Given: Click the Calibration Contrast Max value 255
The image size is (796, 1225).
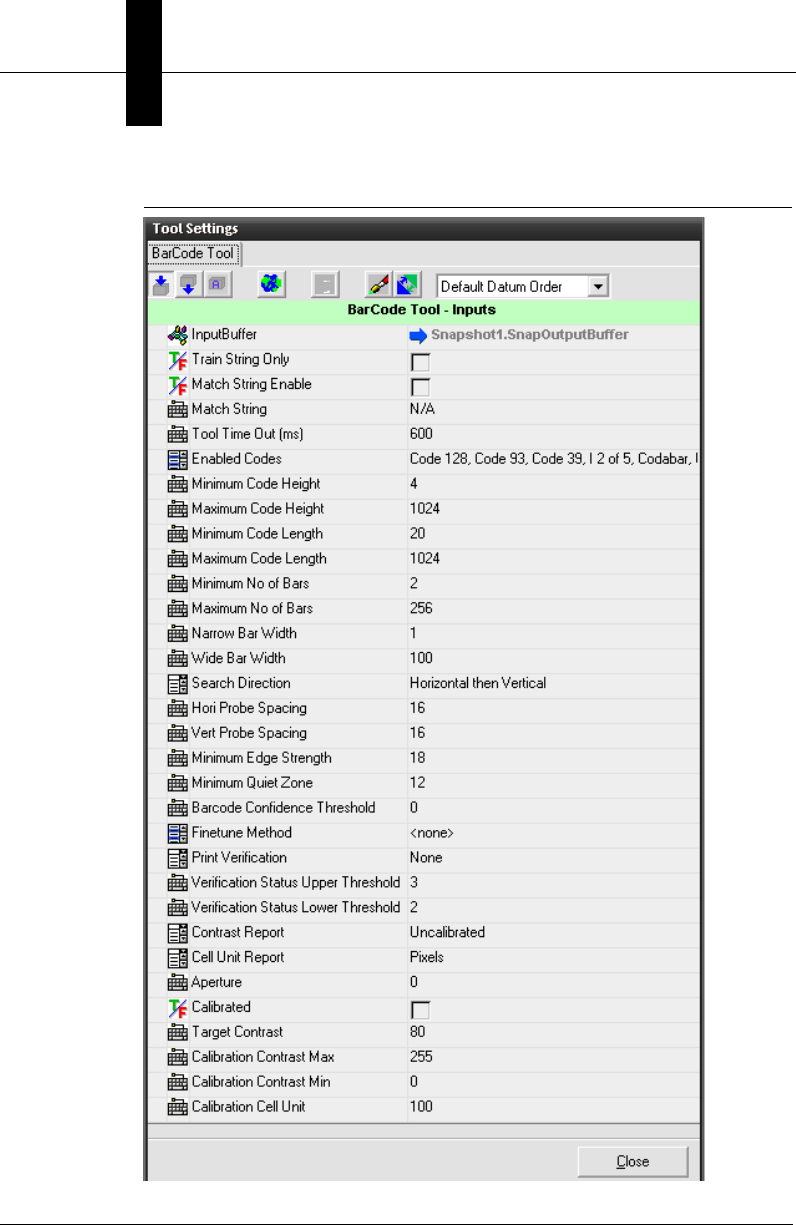Looking at the screenshot, I should 421,1057.
